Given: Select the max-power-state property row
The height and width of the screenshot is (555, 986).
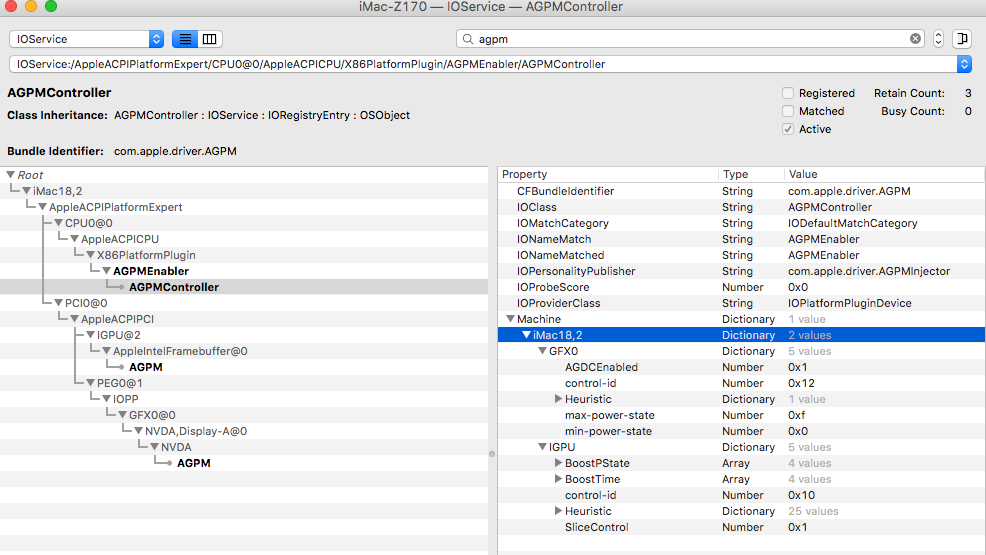Looking at the screenshot, I should click(741, 415).
